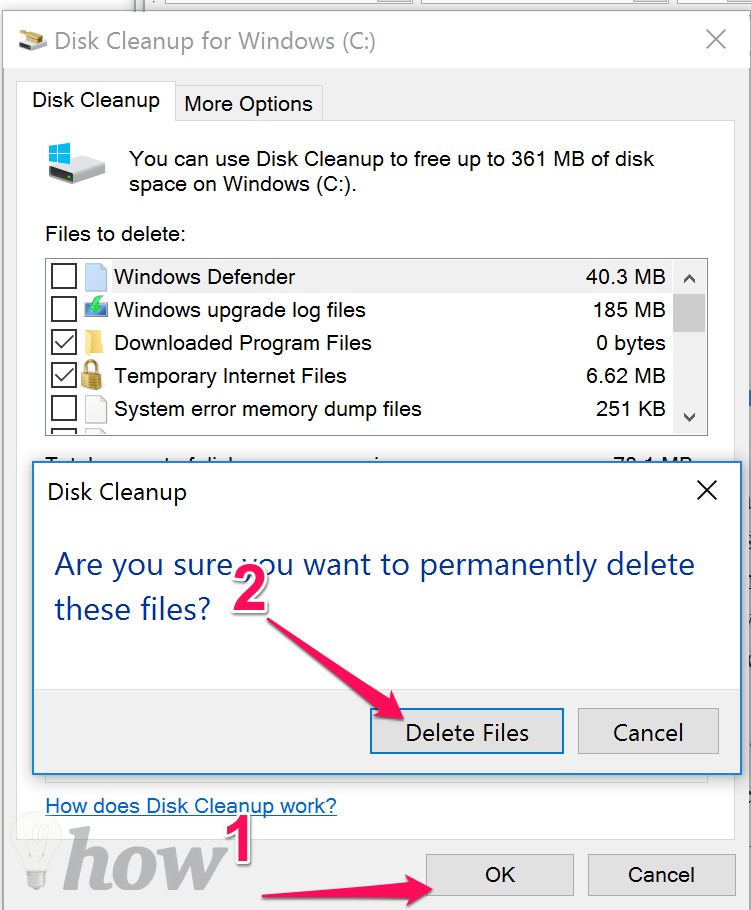This screenshot has width=751, height=910.
Task: Select the Windows upgrade log files icon
Action: 96,306
